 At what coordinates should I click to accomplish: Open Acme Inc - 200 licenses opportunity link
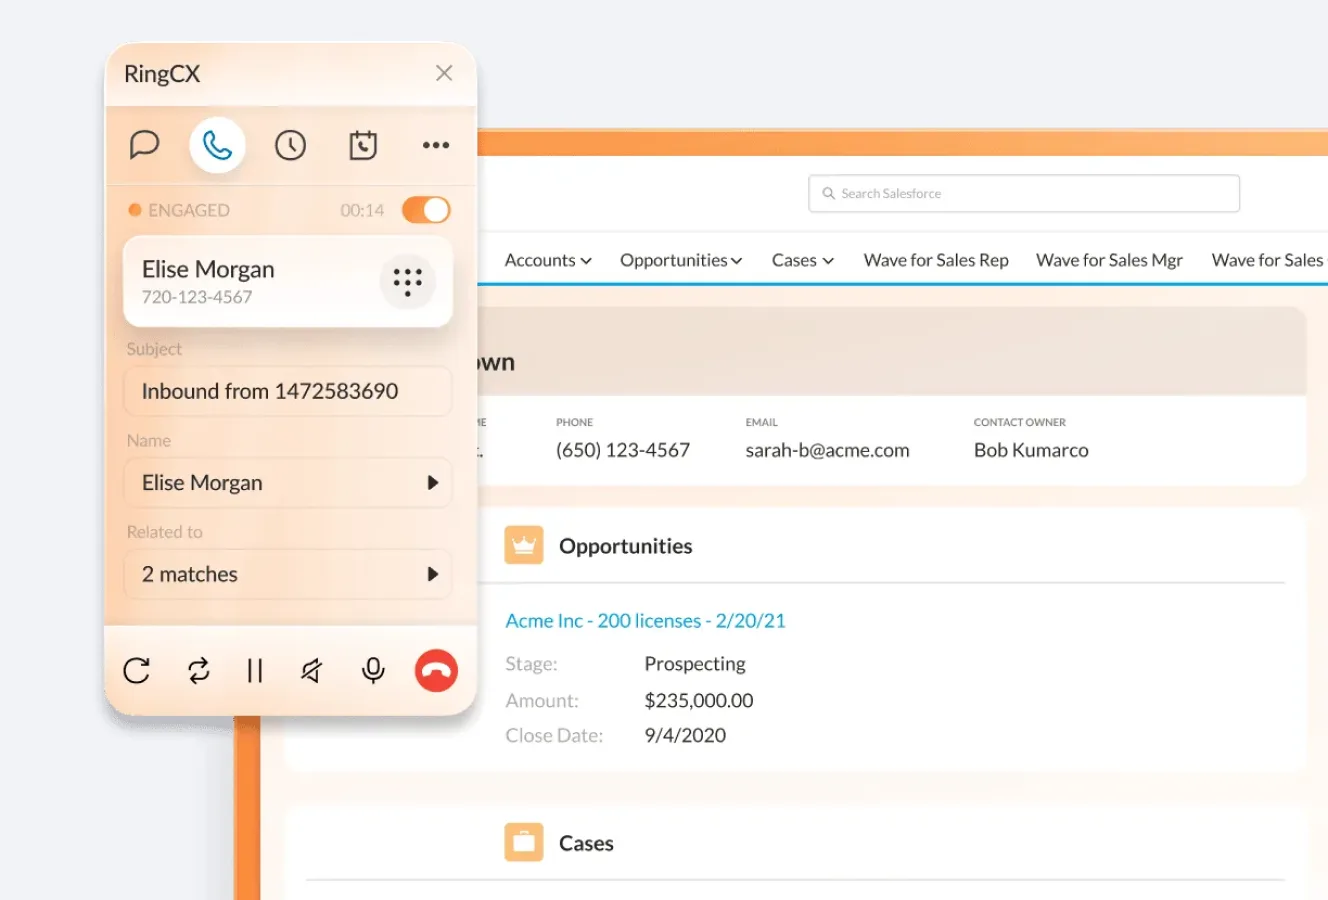[x=645, y=621]
